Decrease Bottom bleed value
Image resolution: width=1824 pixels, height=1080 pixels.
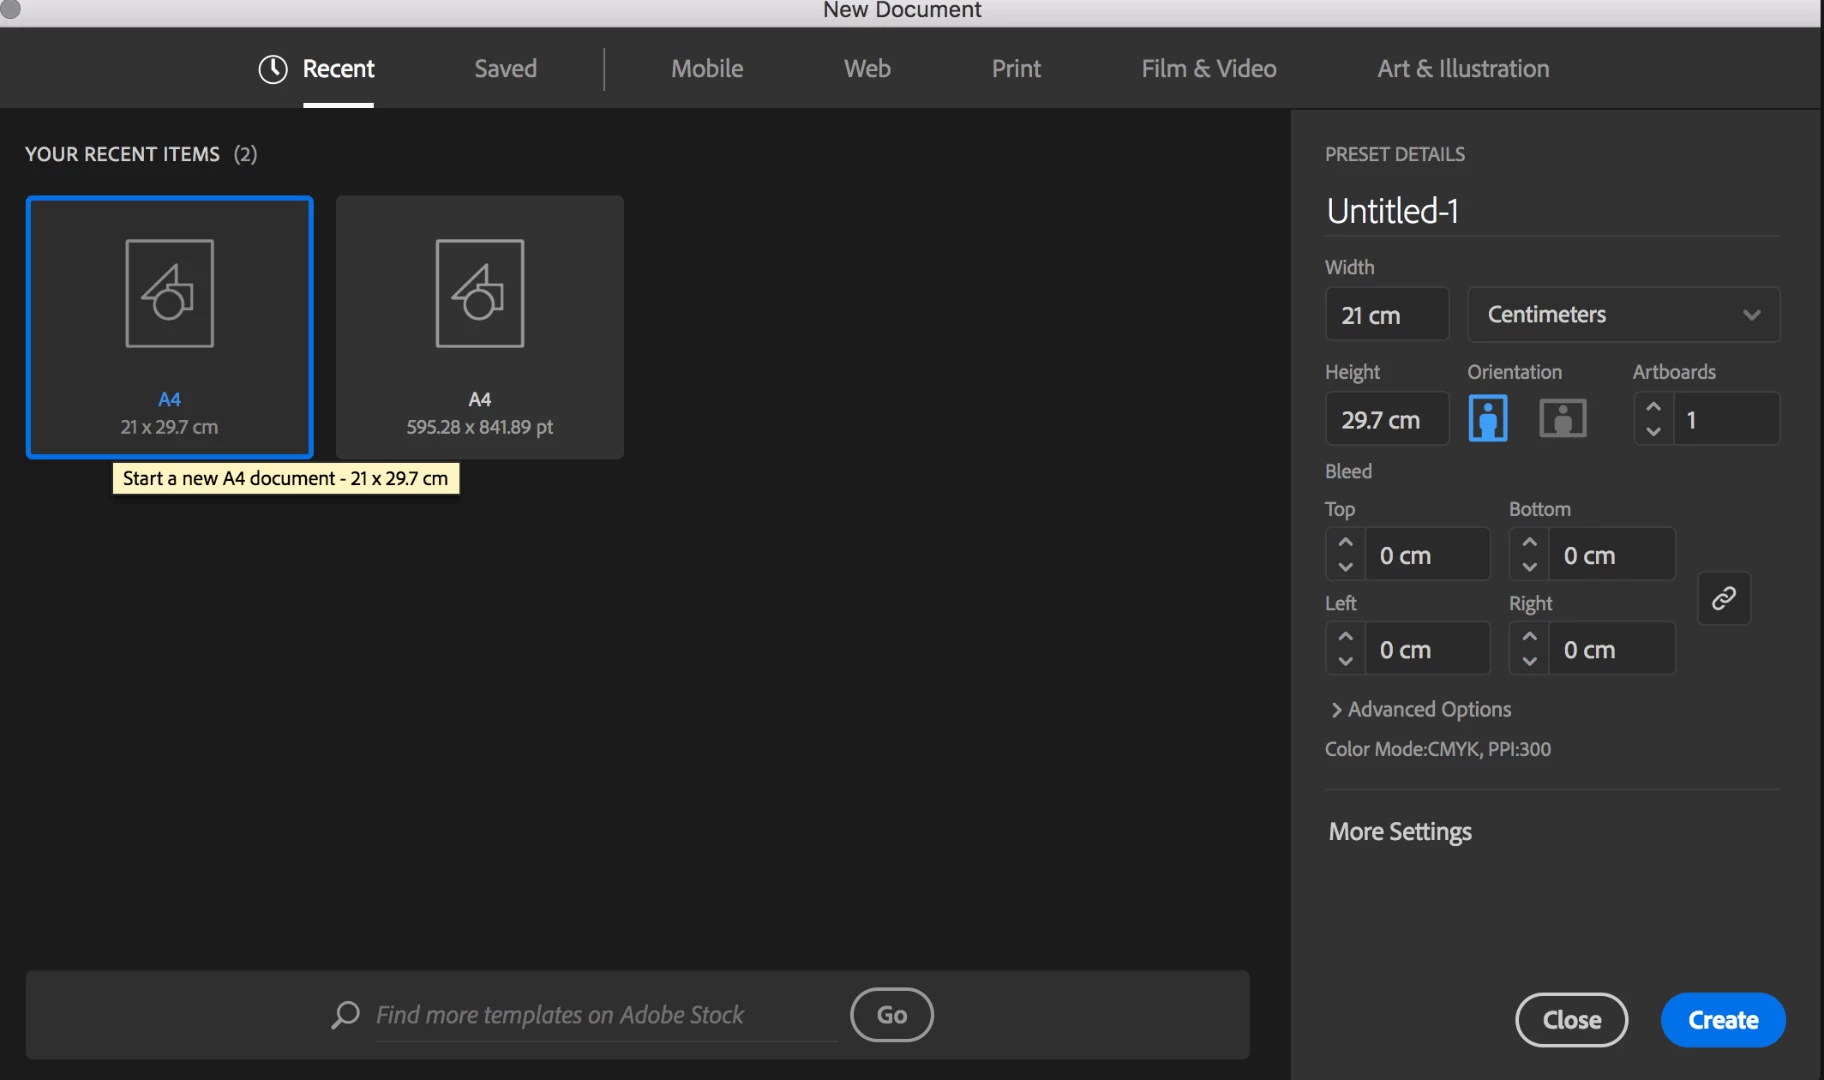tap(1530, 566)
